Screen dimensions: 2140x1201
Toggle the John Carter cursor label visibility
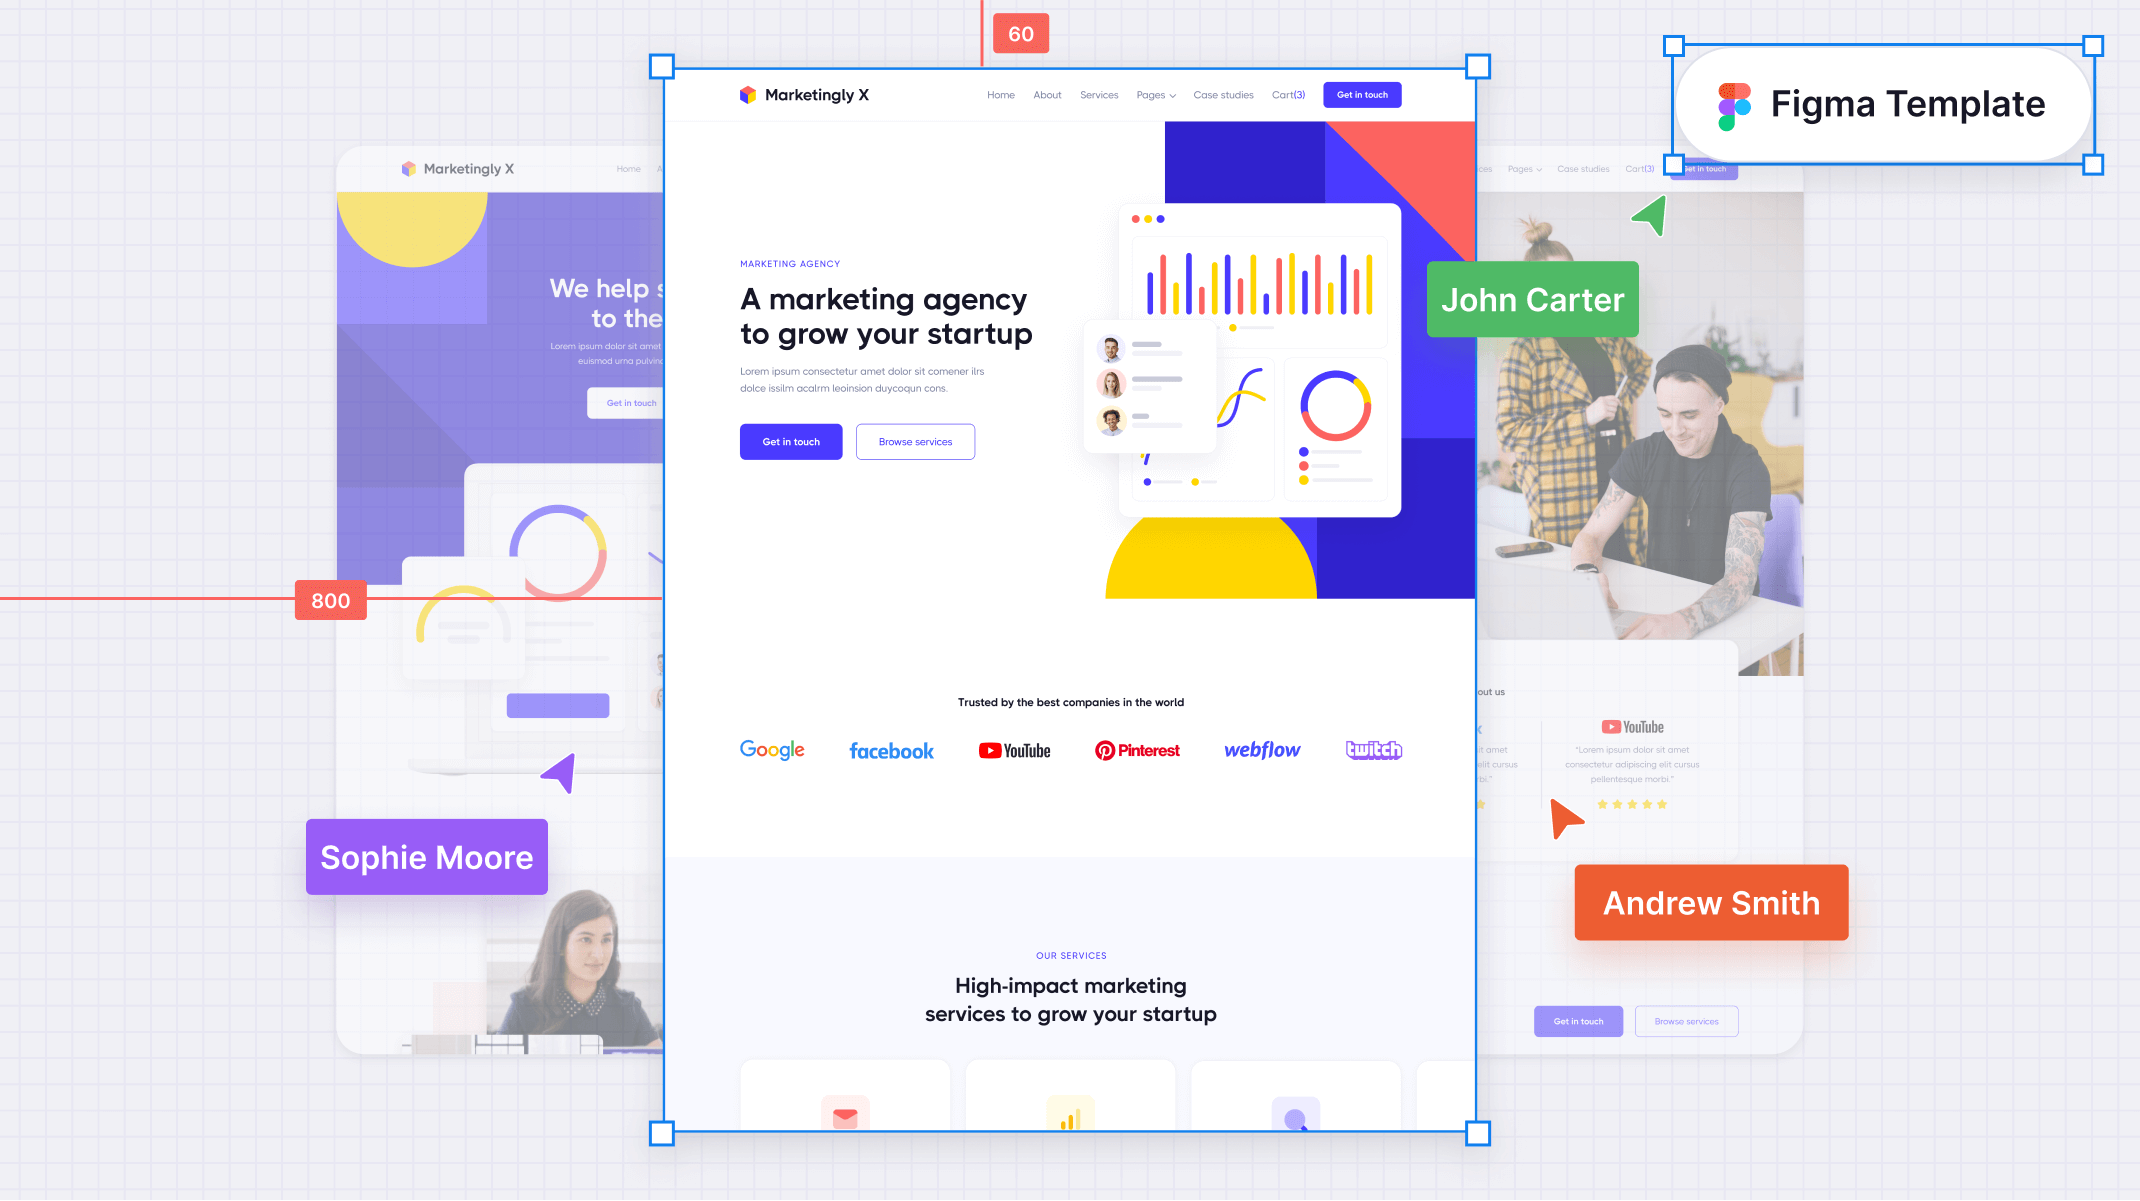[x=1532, y=300]
